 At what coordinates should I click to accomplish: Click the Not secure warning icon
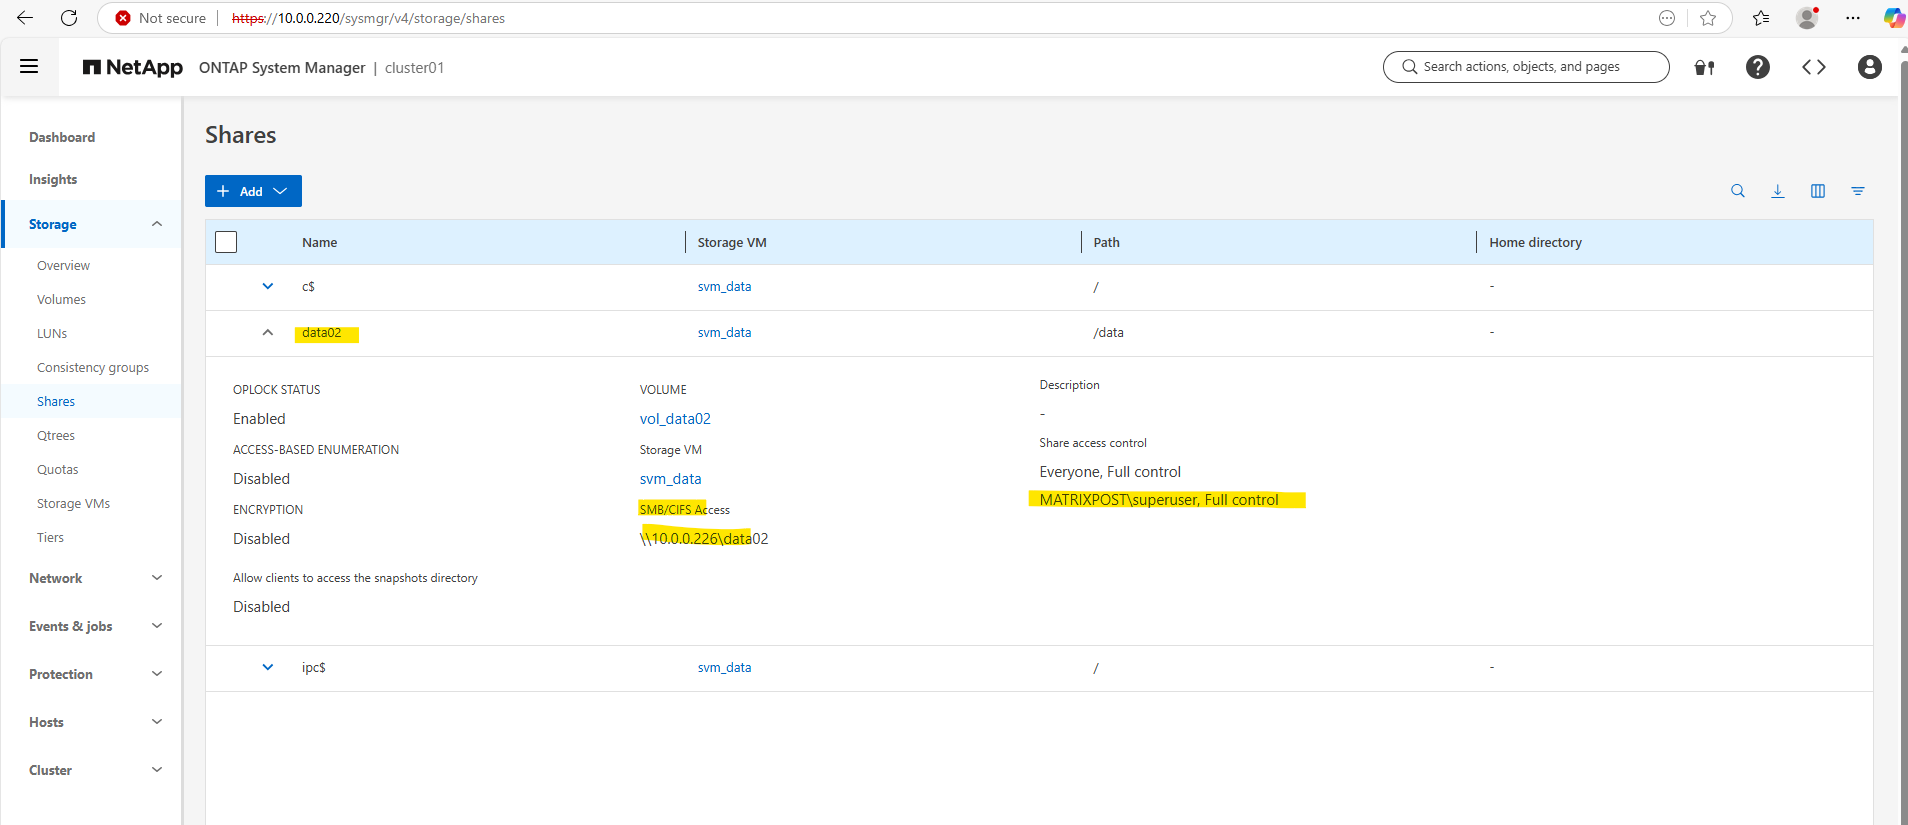click(123, 18)
